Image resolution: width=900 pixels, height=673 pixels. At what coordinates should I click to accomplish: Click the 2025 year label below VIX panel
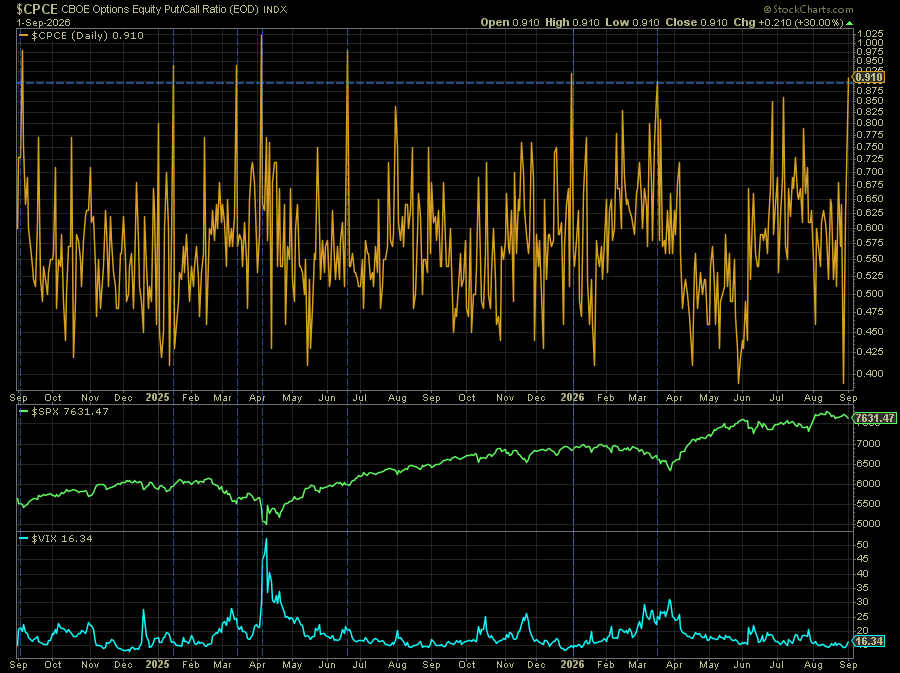tap(157, 664)
